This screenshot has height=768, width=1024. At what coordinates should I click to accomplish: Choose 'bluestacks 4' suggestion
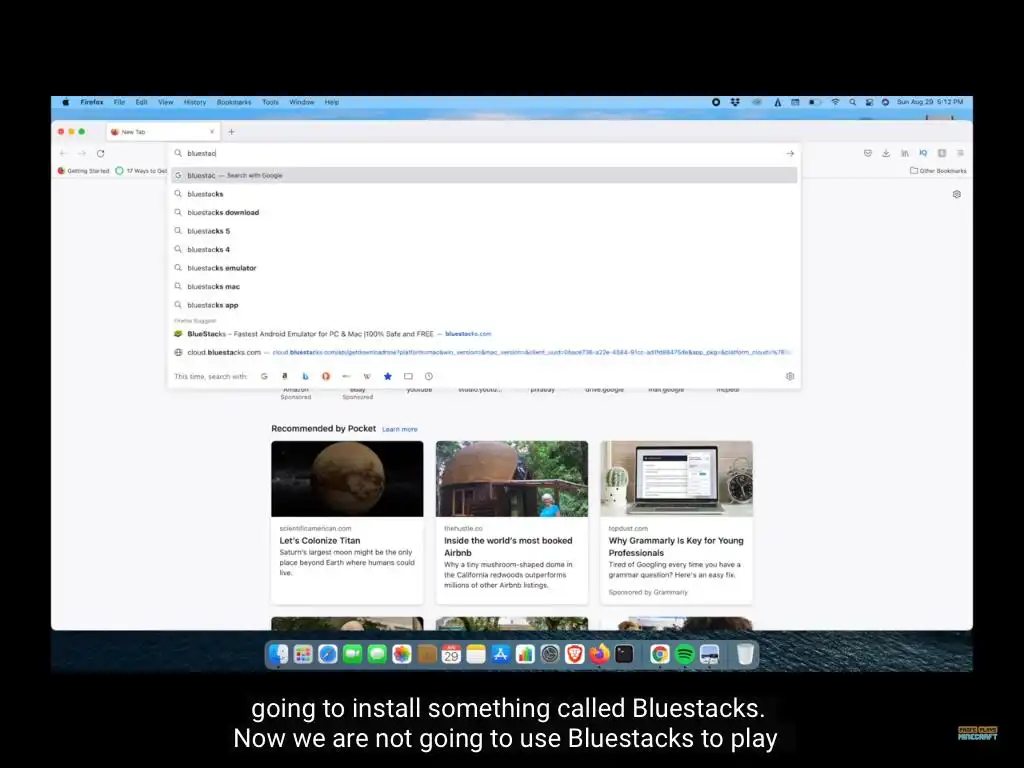tap(484, 249)
